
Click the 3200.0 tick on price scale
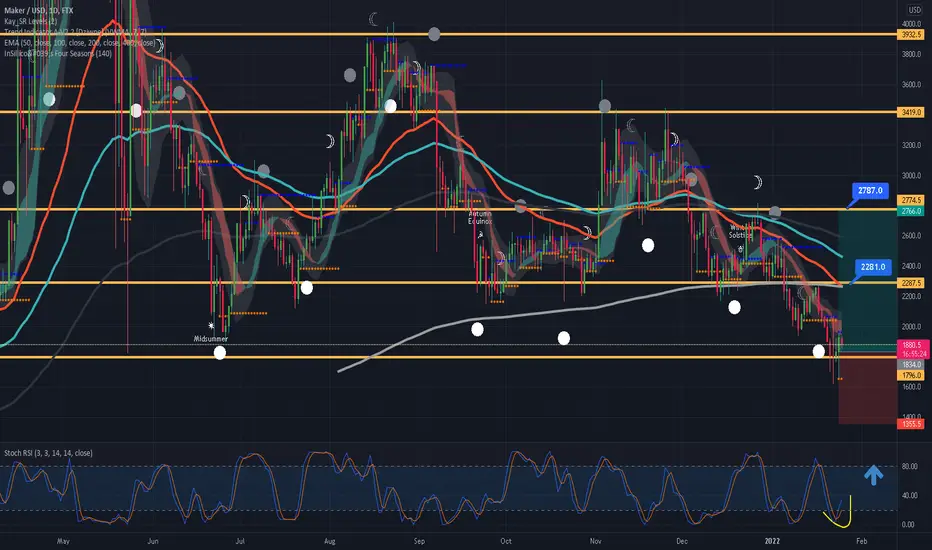(x=911, y=145)
